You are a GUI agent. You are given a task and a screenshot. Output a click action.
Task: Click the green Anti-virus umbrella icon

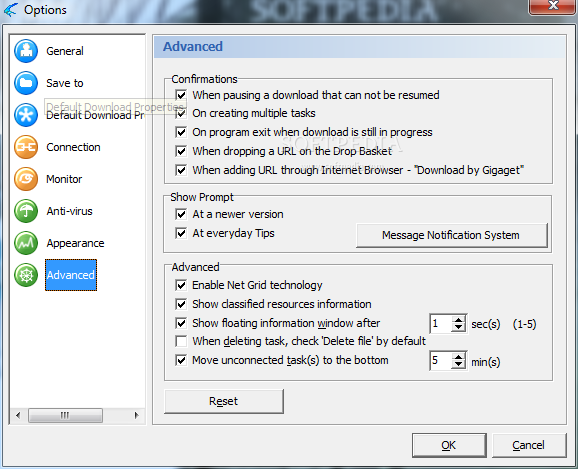point(26,211)
